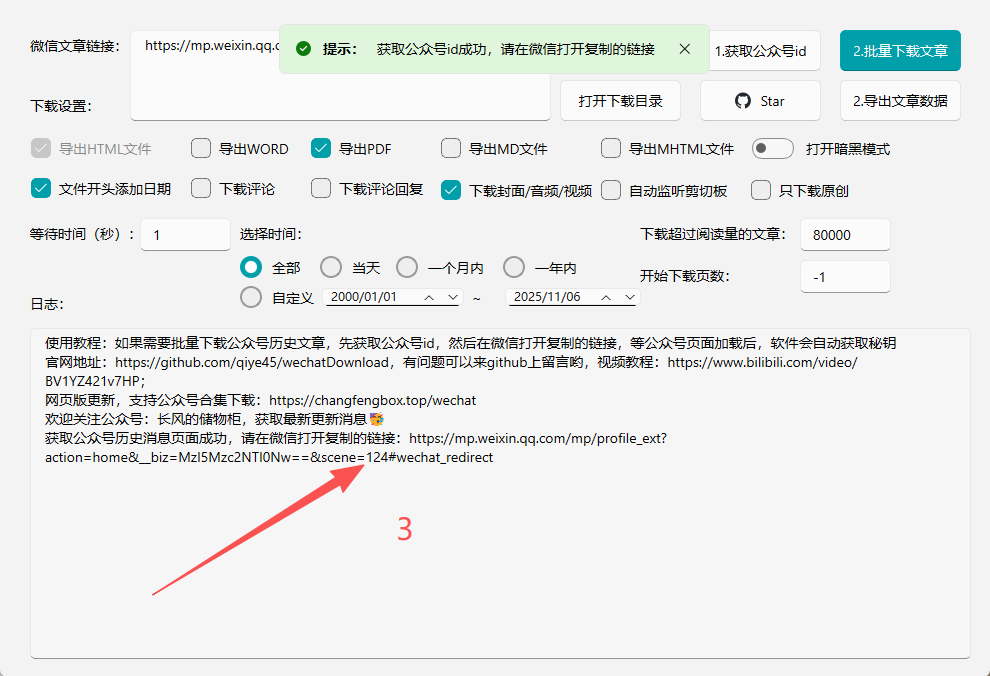Dismiss the 提示 notification with the X
The image size is (990, 676).
coord(684,47)
